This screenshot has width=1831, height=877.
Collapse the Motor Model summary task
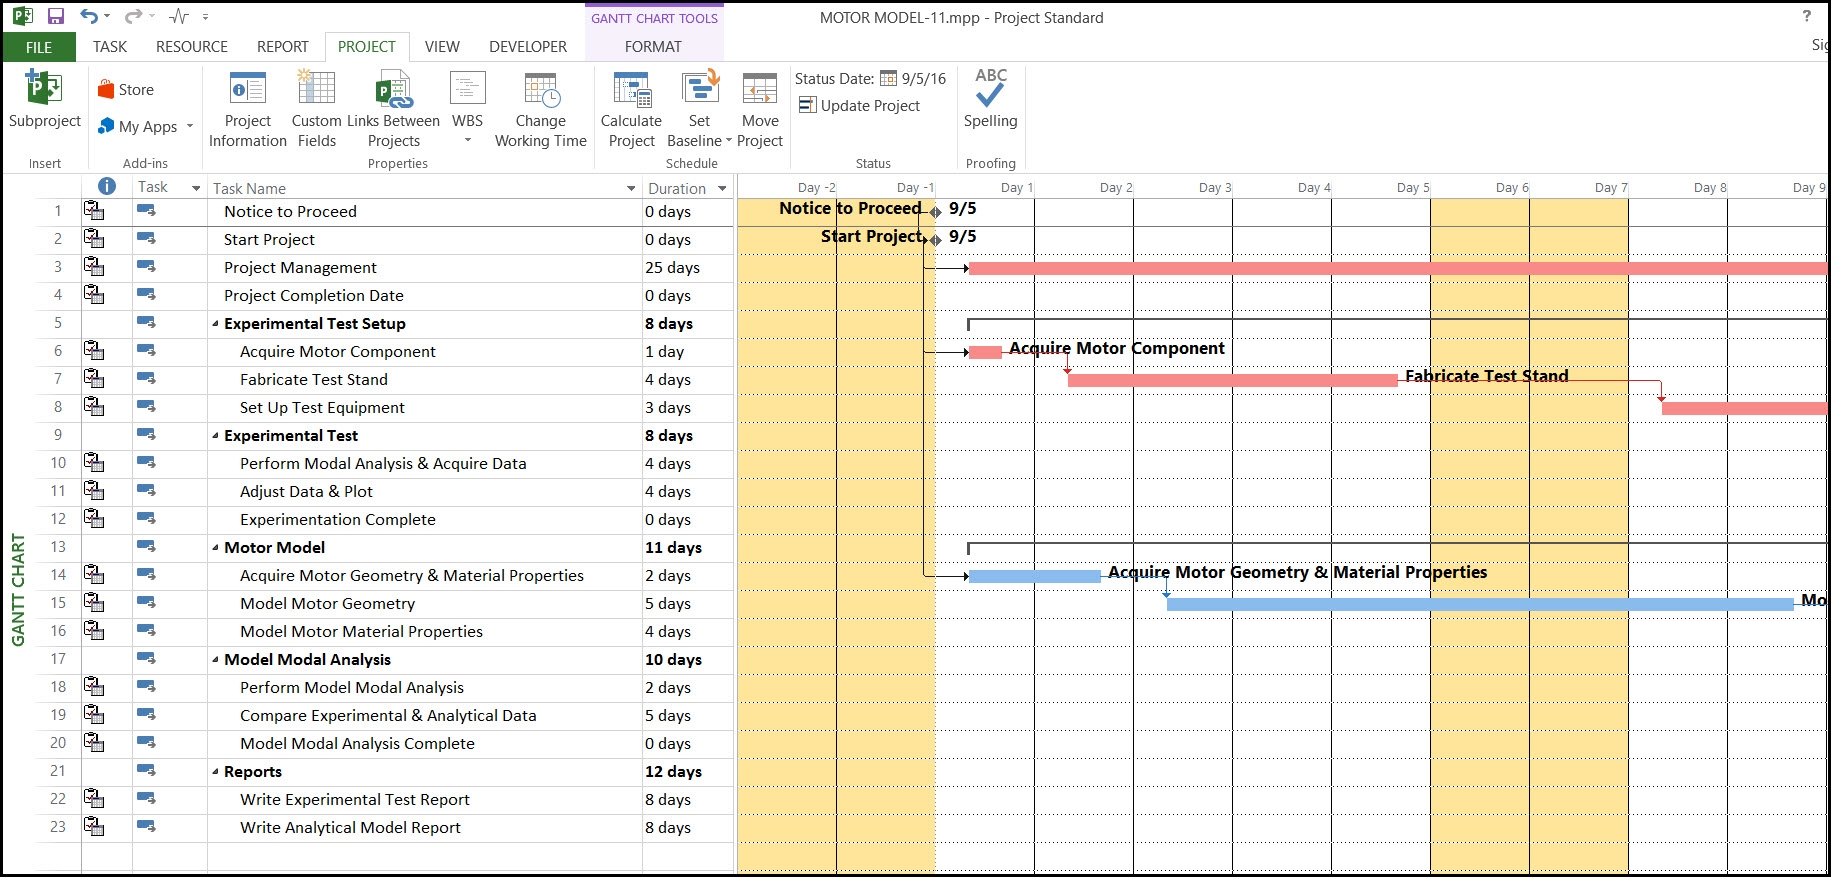point(216,548)
